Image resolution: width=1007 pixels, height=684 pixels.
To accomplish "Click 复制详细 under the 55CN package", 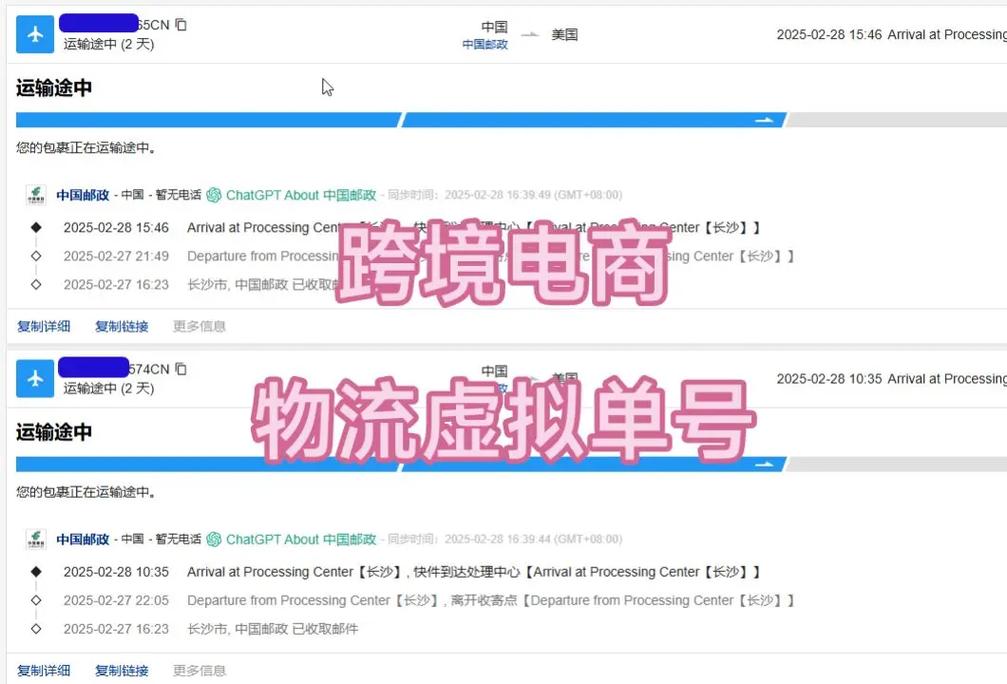I will point(44,326).
